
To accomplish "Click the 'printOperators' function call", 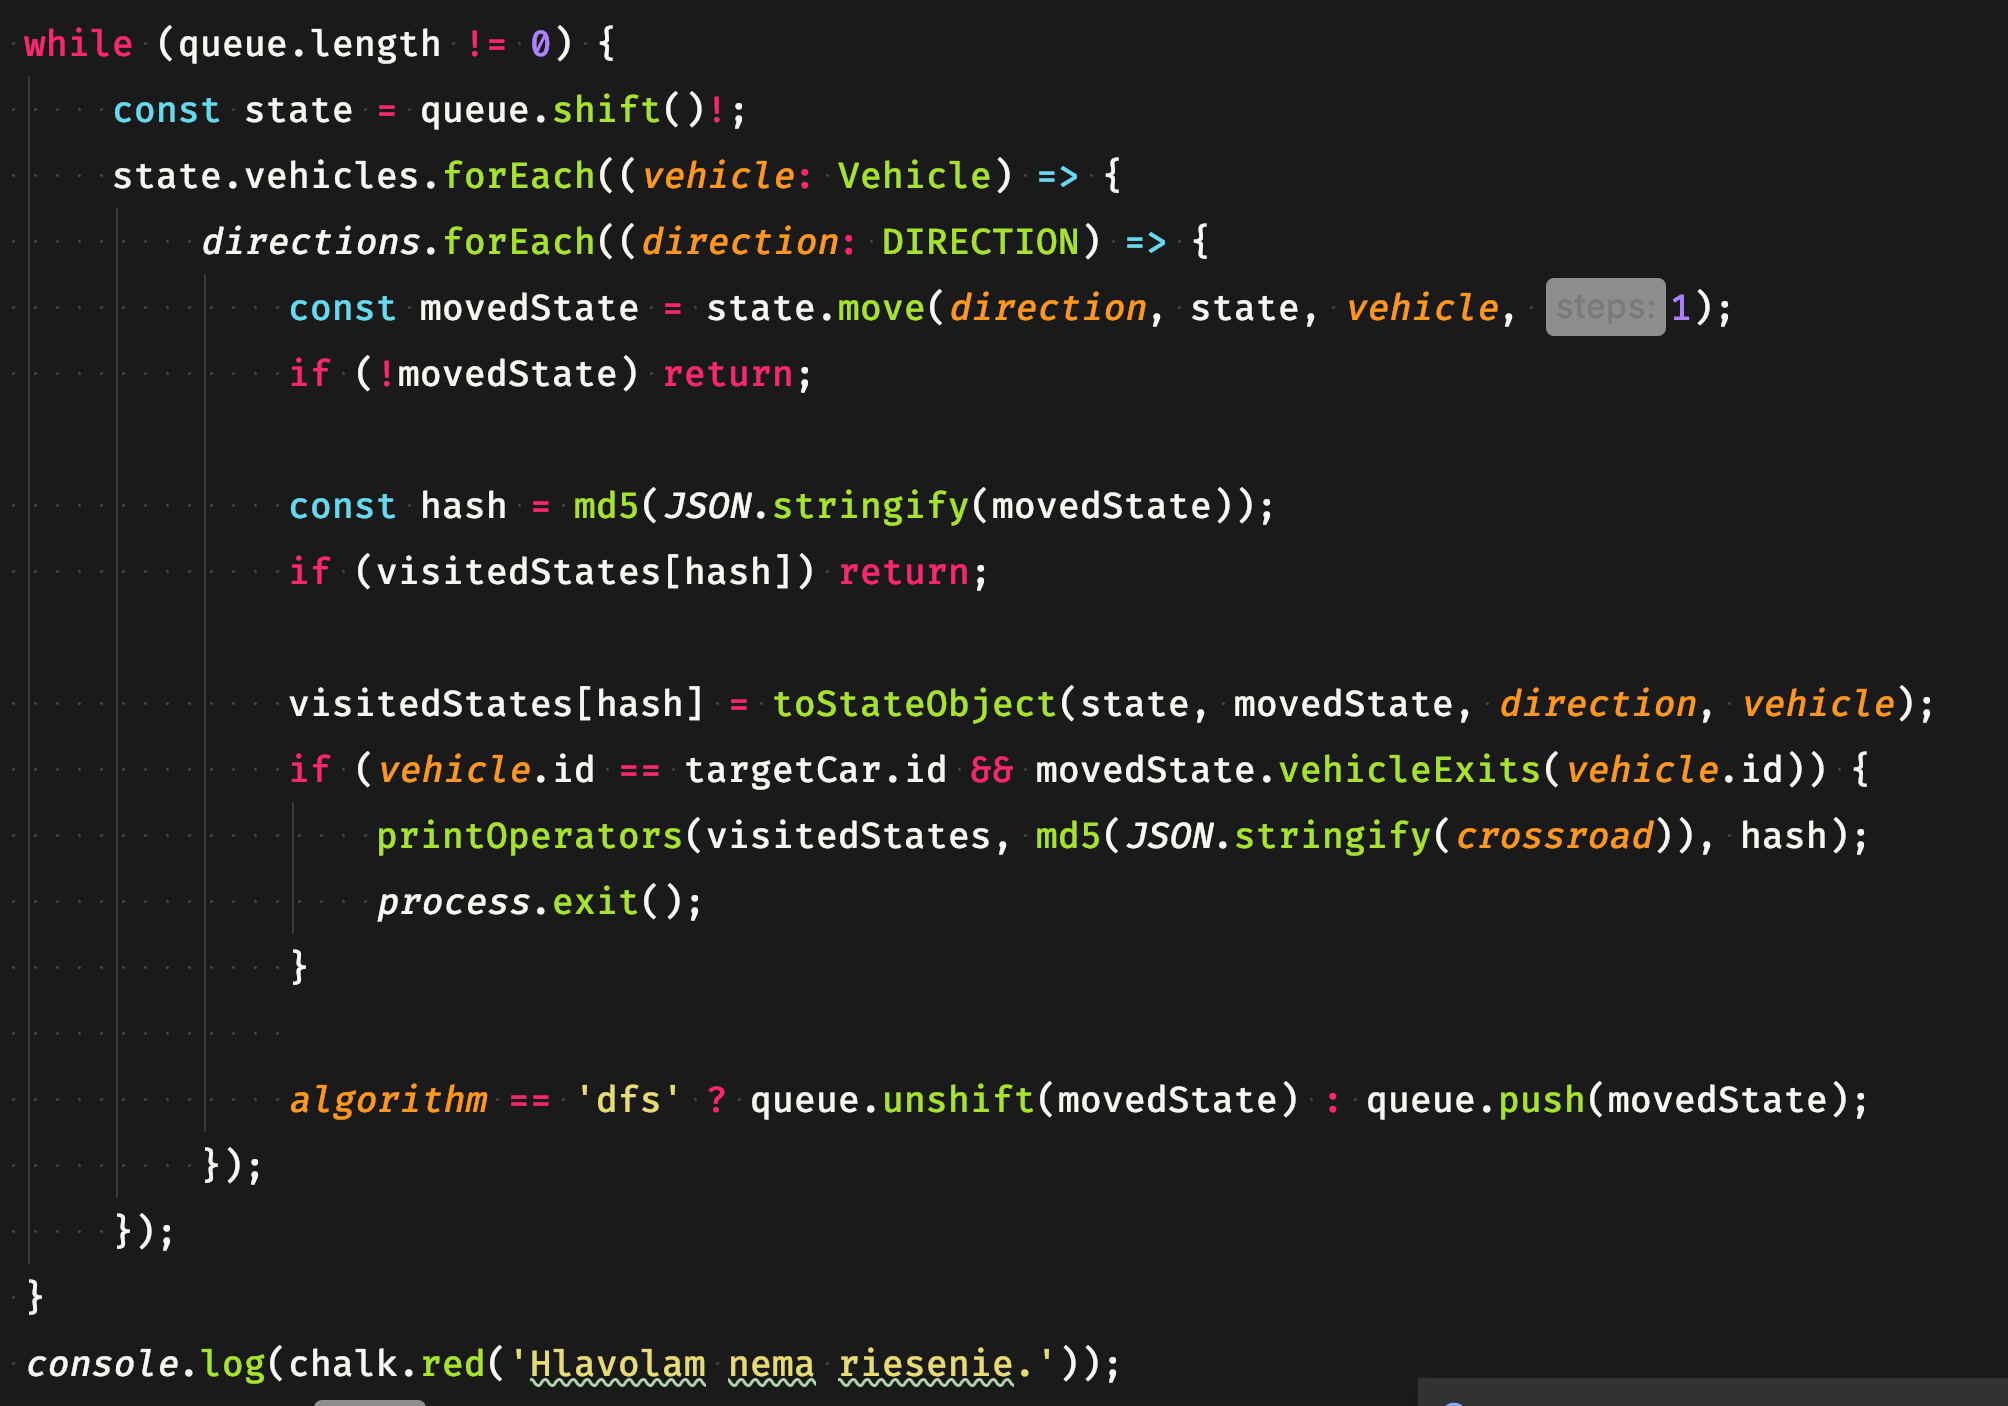I will [x=528, y=836].
